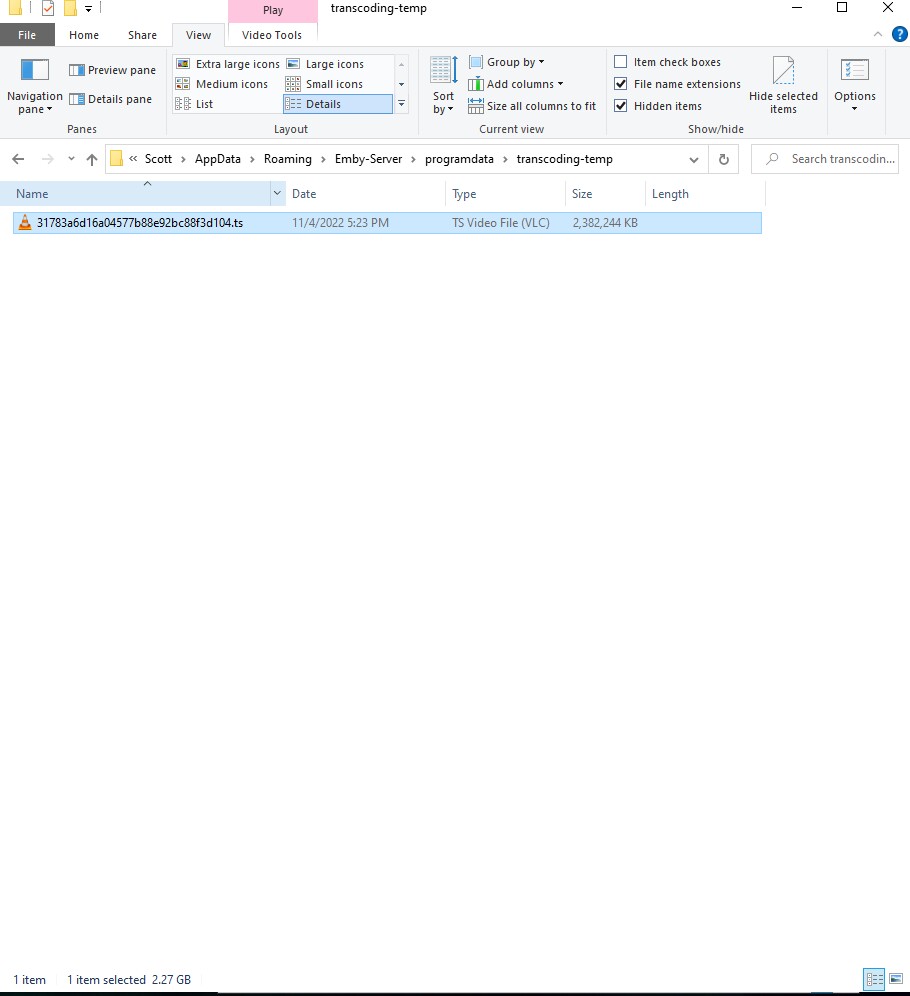Collapse the ribbon with chevron
Viewport: 910px width, 996px height.
pos(878,34)
